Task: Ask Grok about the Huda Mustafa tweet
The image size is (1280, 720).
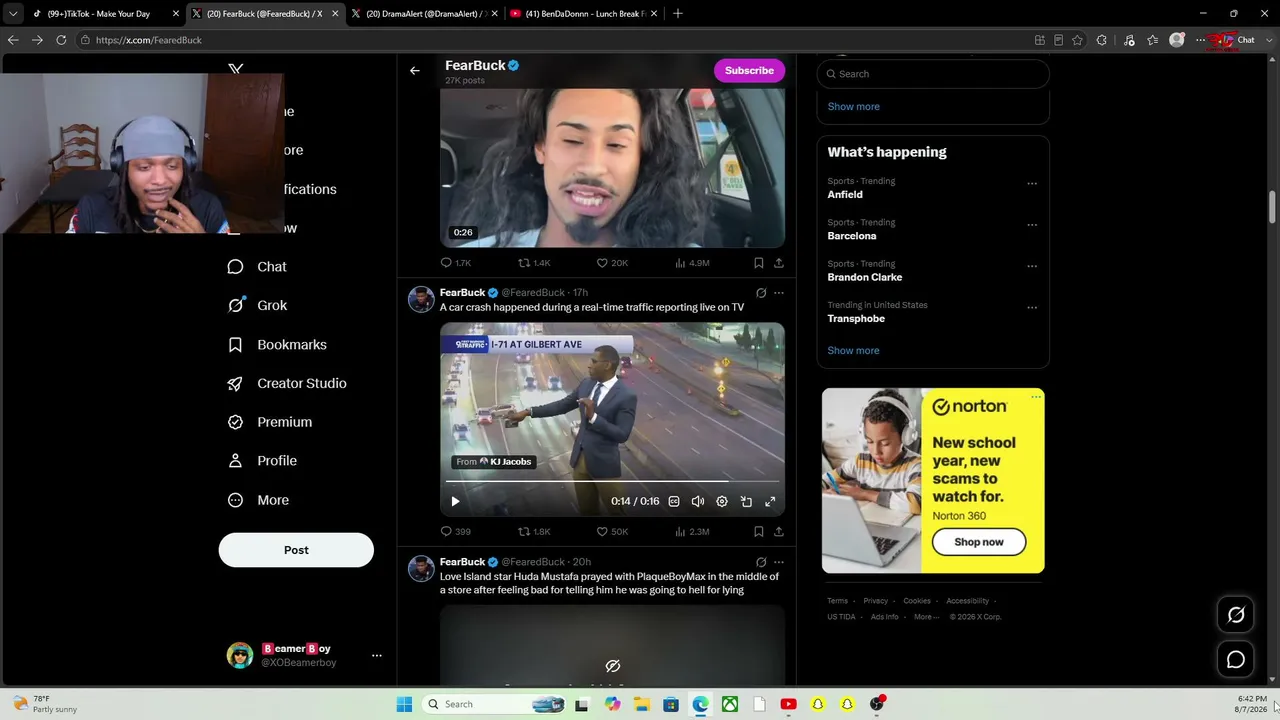Action: coord(761,562)
